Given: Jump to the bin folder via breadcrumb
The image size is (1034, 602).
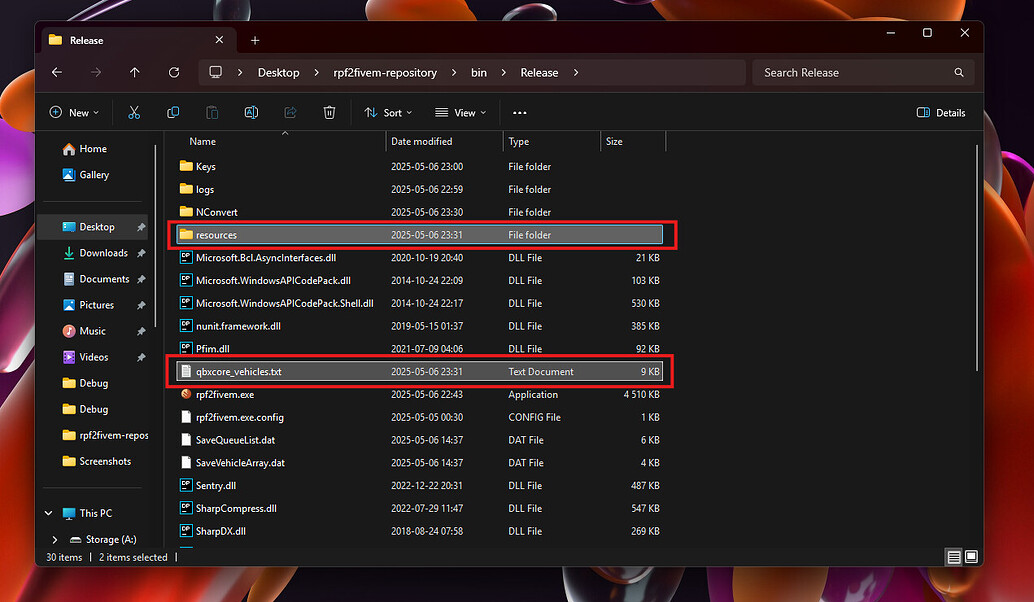Looking at the screenshot, I should (x=478, y=72).
